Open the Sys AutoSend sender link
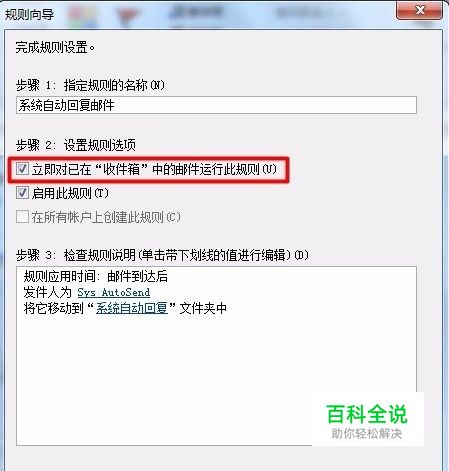Viewport: 449px width, 471px height. (114, 292)
